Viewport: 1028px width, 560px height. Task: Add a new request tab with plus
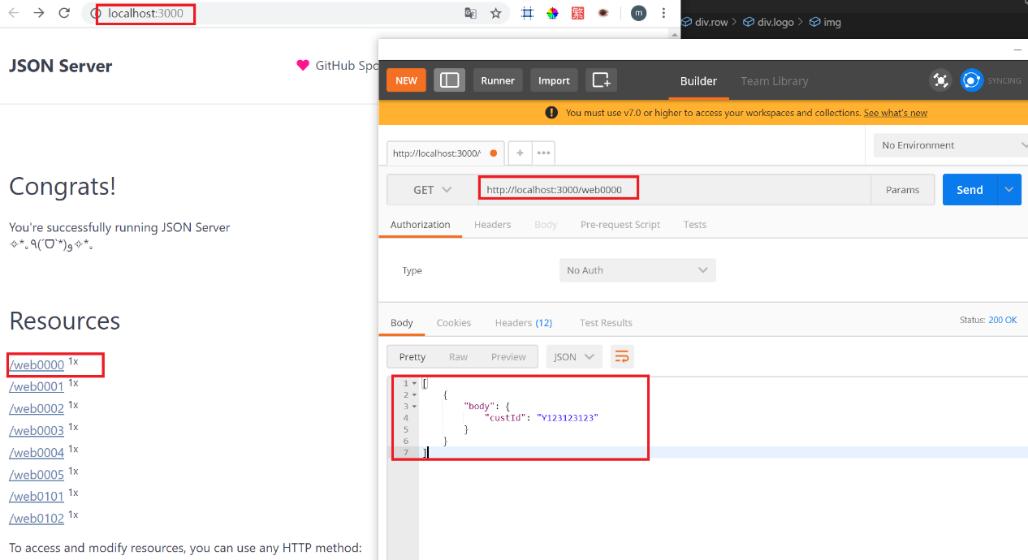point(520,153)
